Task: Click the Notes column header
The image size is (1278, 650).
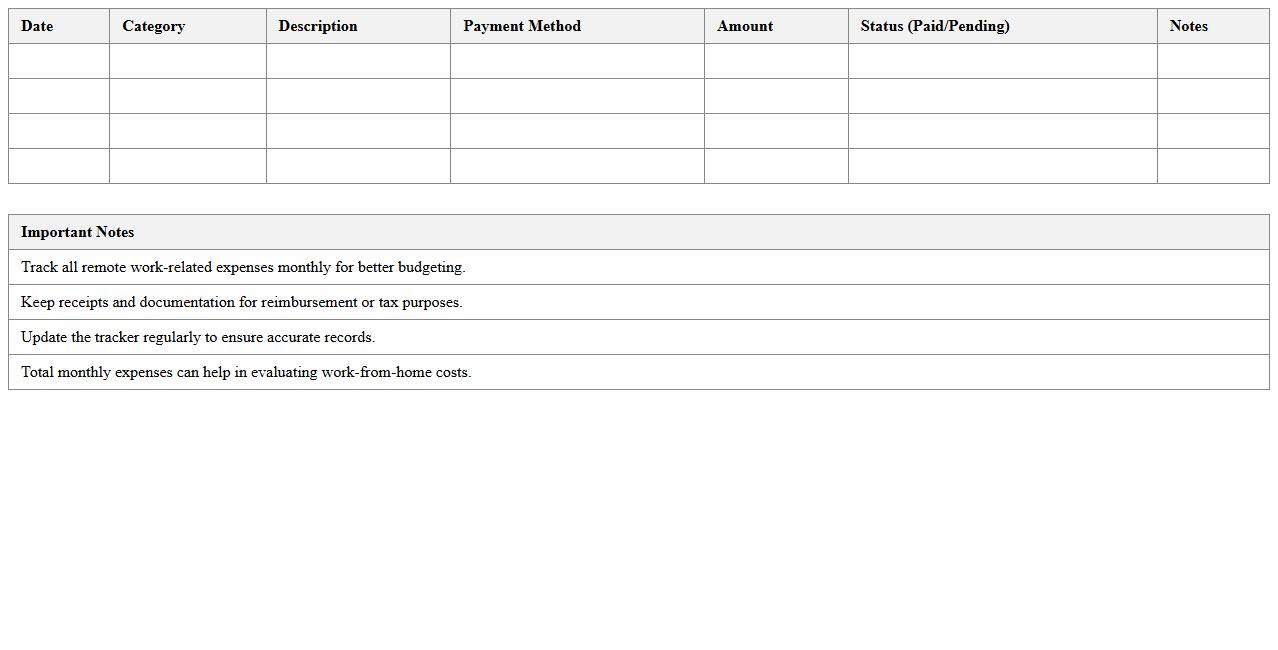Action: pyautogui.click(x=1189, y=26)
